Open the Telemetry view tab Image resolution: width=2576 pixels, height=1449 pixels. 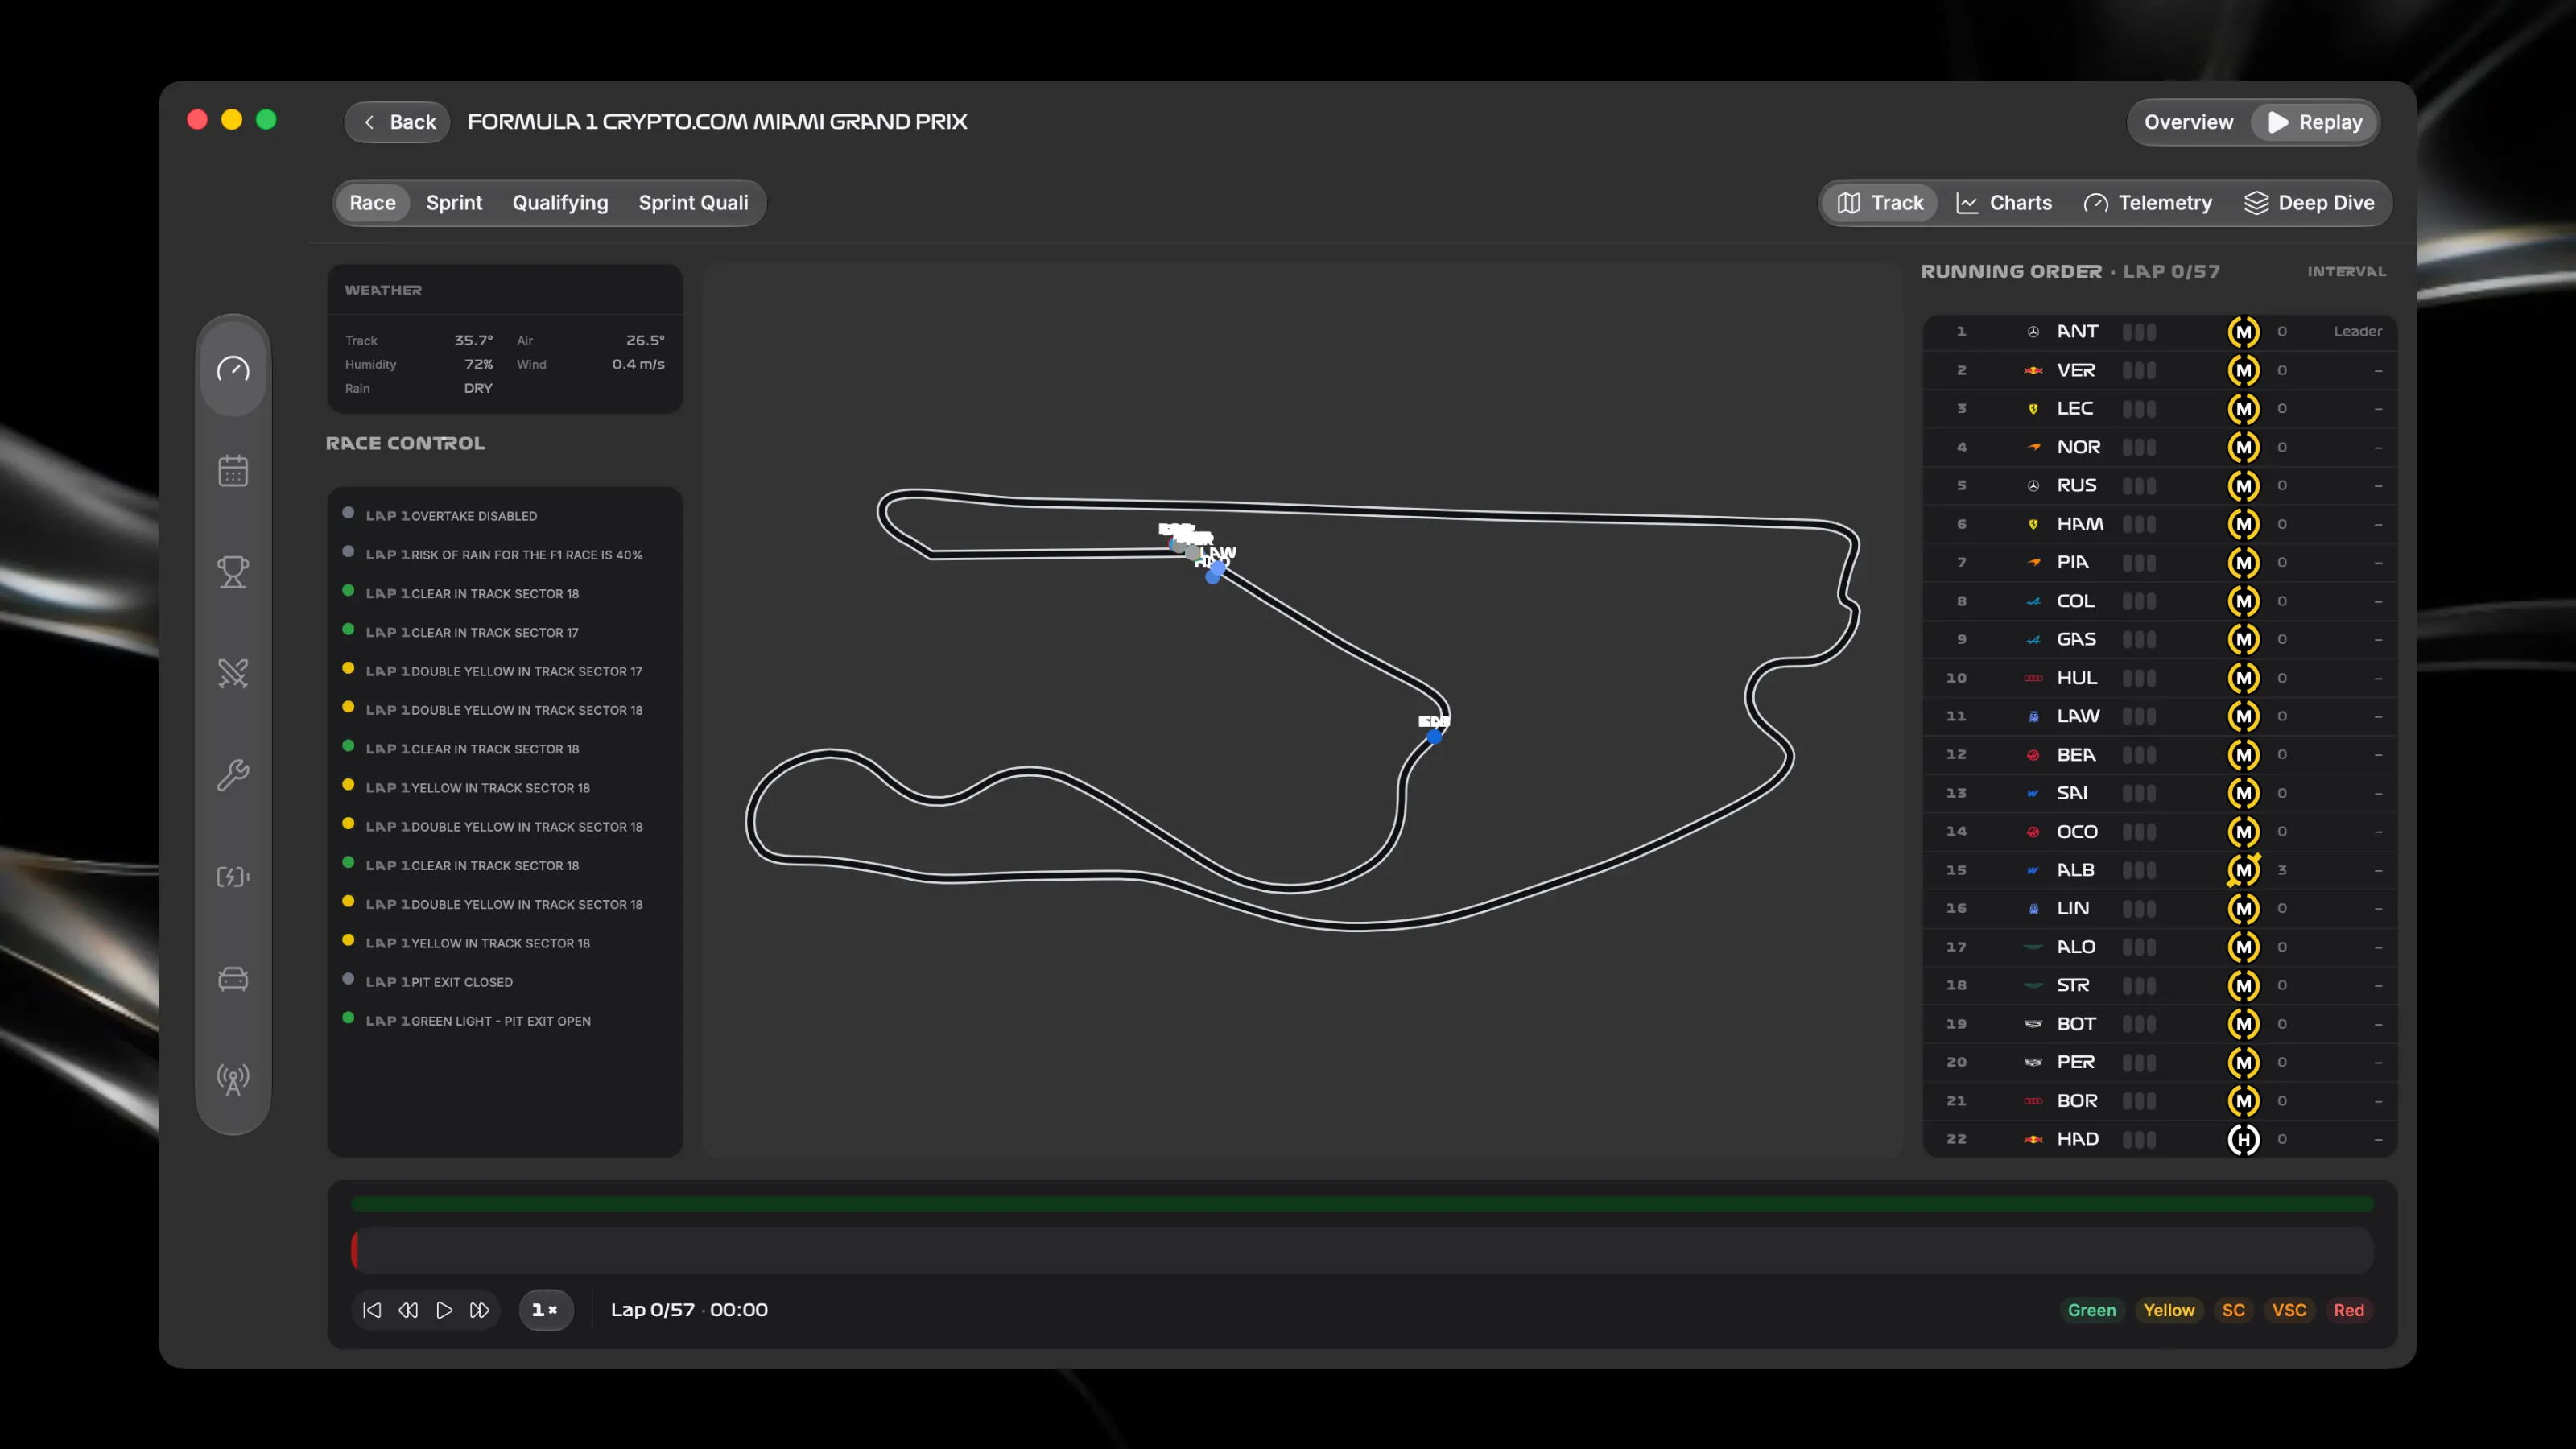coord(2148,203)
